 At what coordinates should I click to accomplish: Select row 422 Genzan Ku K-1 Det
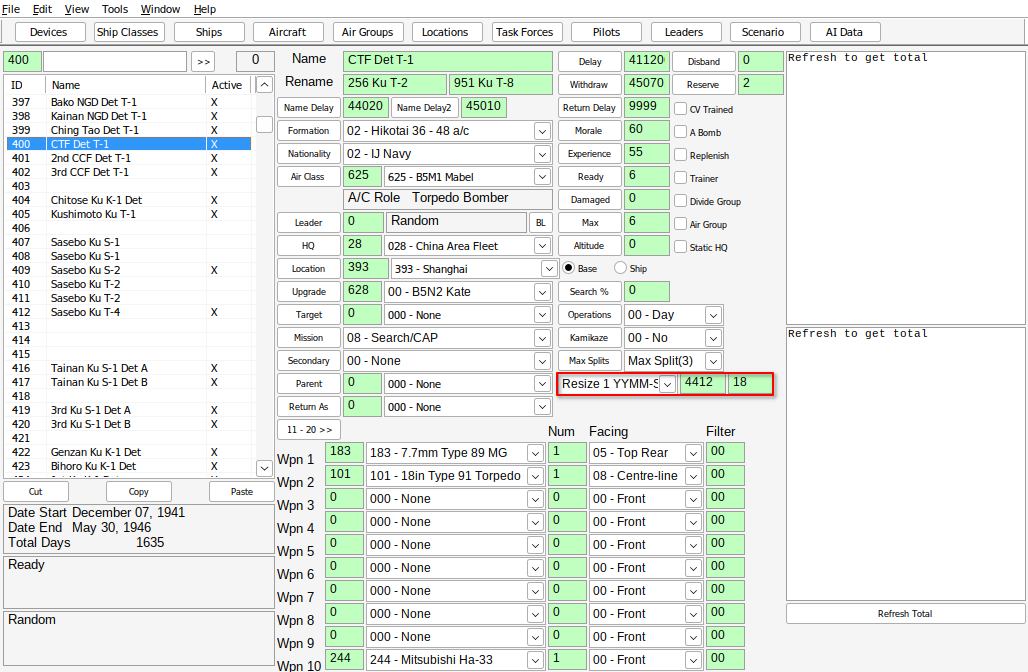tap(129, 452)
